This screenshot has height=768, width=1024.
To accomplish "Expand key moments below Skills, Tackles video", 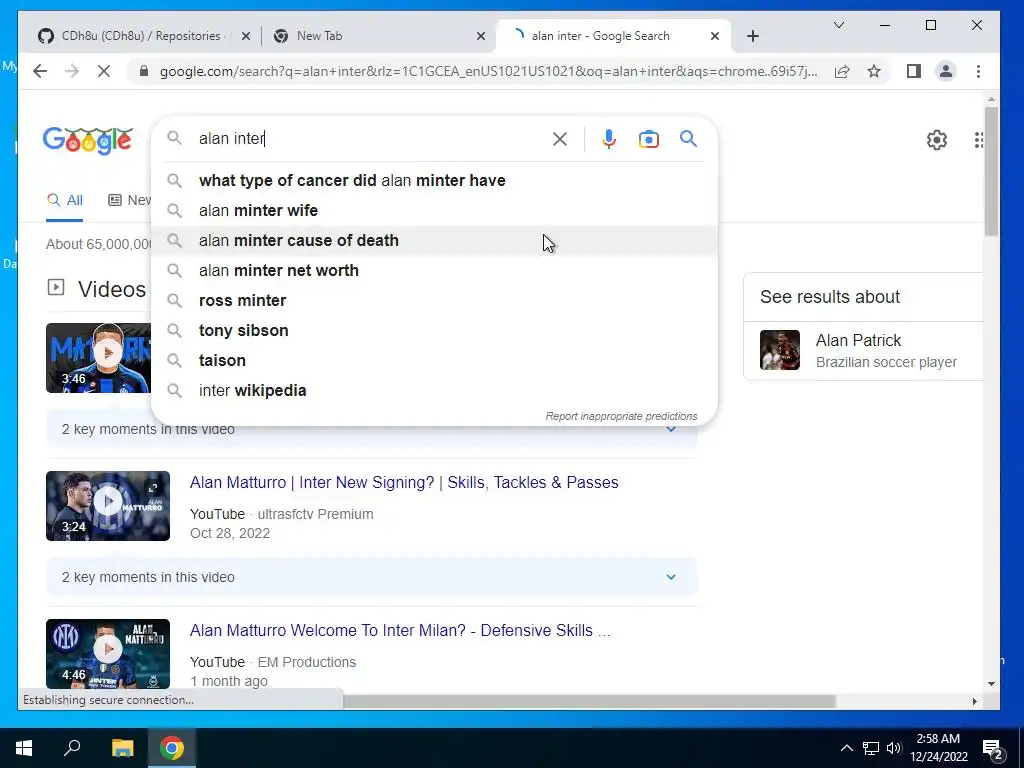I will point(671,577).
